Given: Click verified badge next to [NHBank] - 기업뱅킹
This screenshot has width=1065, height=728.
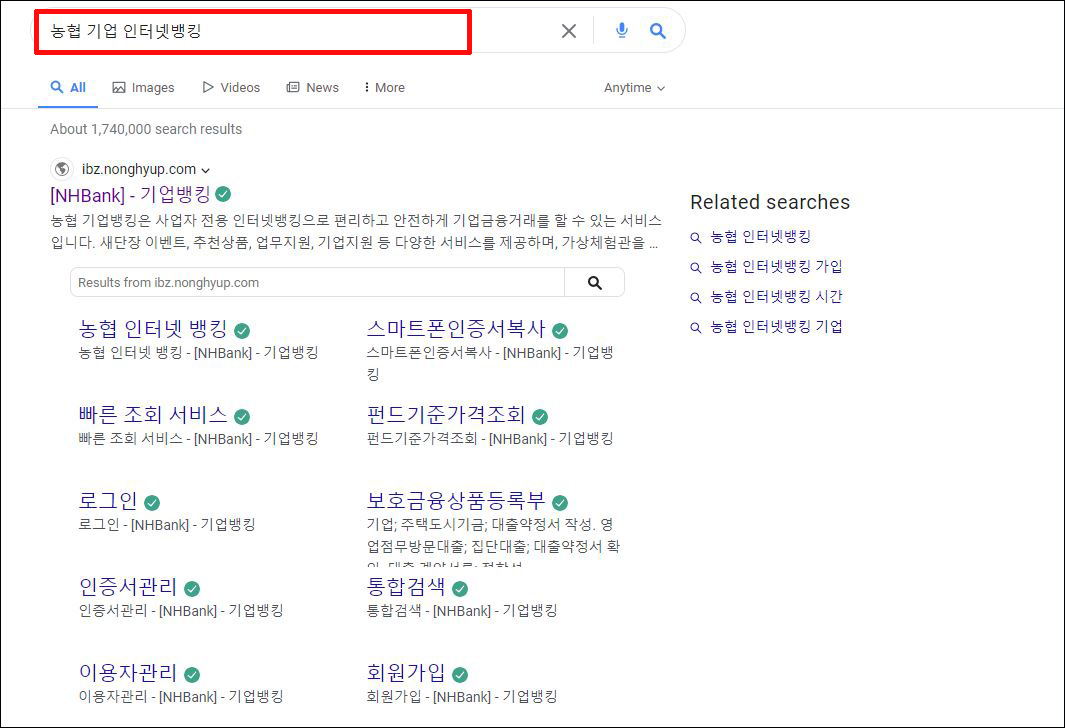Looking at the screenshot, I should coord(223,194).
